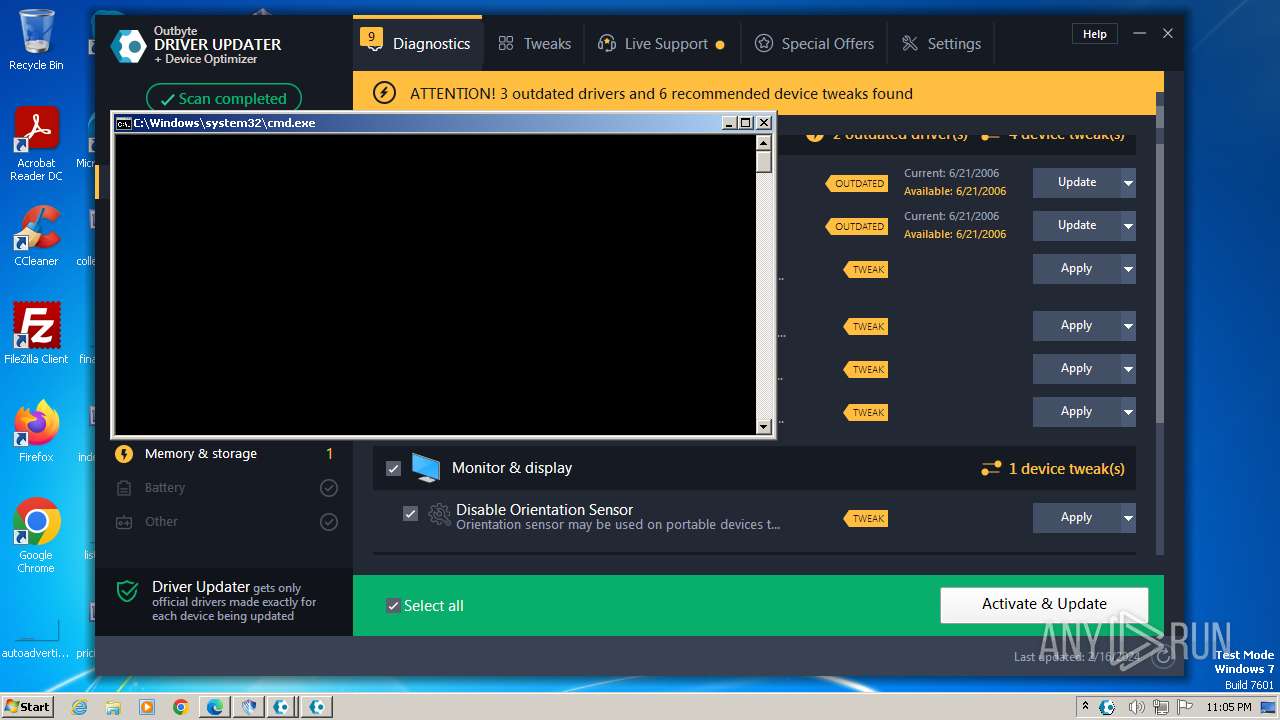
Task: Open Internet Explorer from taskbar
Action: (80, 707)
